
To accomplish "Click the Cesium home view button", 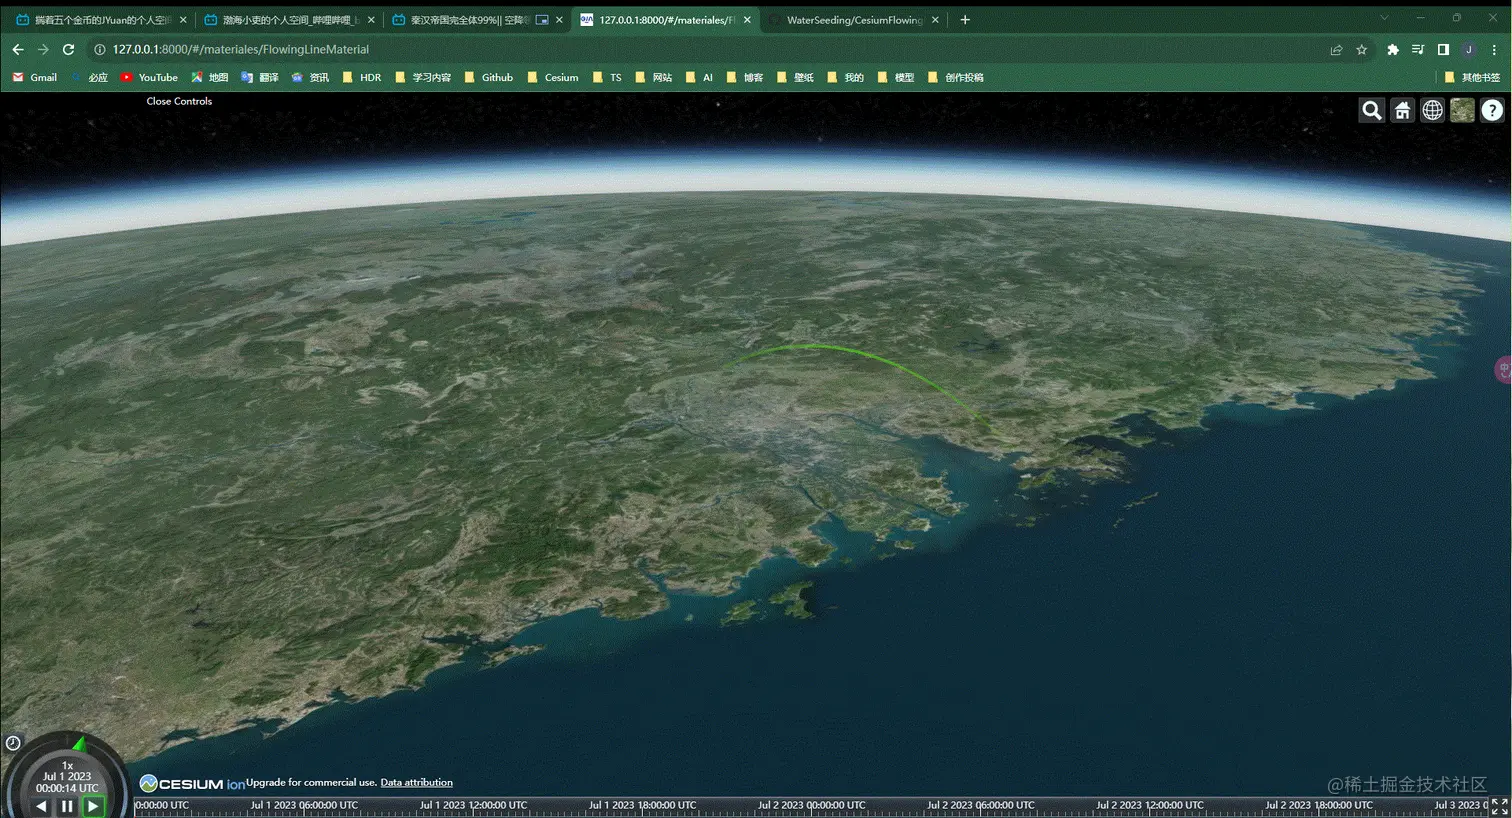I will (1402, 111).
